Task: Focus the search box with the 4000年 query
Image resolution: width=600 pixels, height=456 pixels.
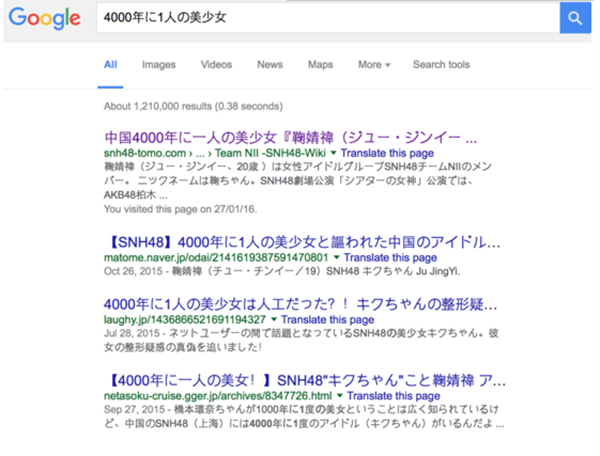Action: tap(328, 18)
